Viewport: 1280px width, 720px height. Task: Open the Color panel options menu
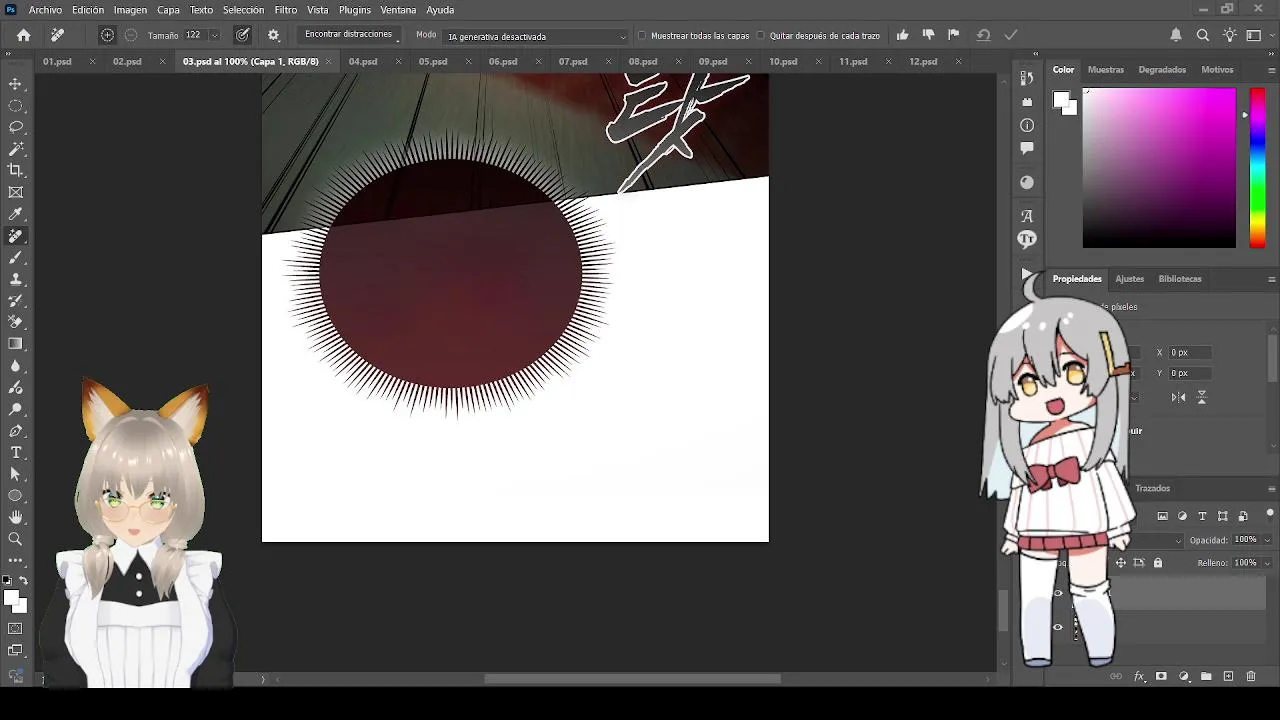point(1271,70)
